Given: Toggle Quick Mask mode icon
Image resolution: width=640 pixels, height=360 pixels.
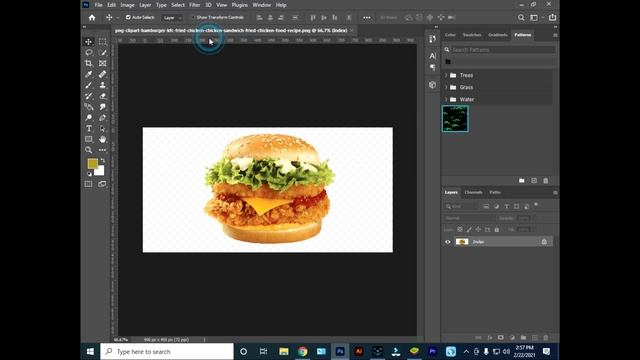Looking at the screenshot, I should 89,184.
